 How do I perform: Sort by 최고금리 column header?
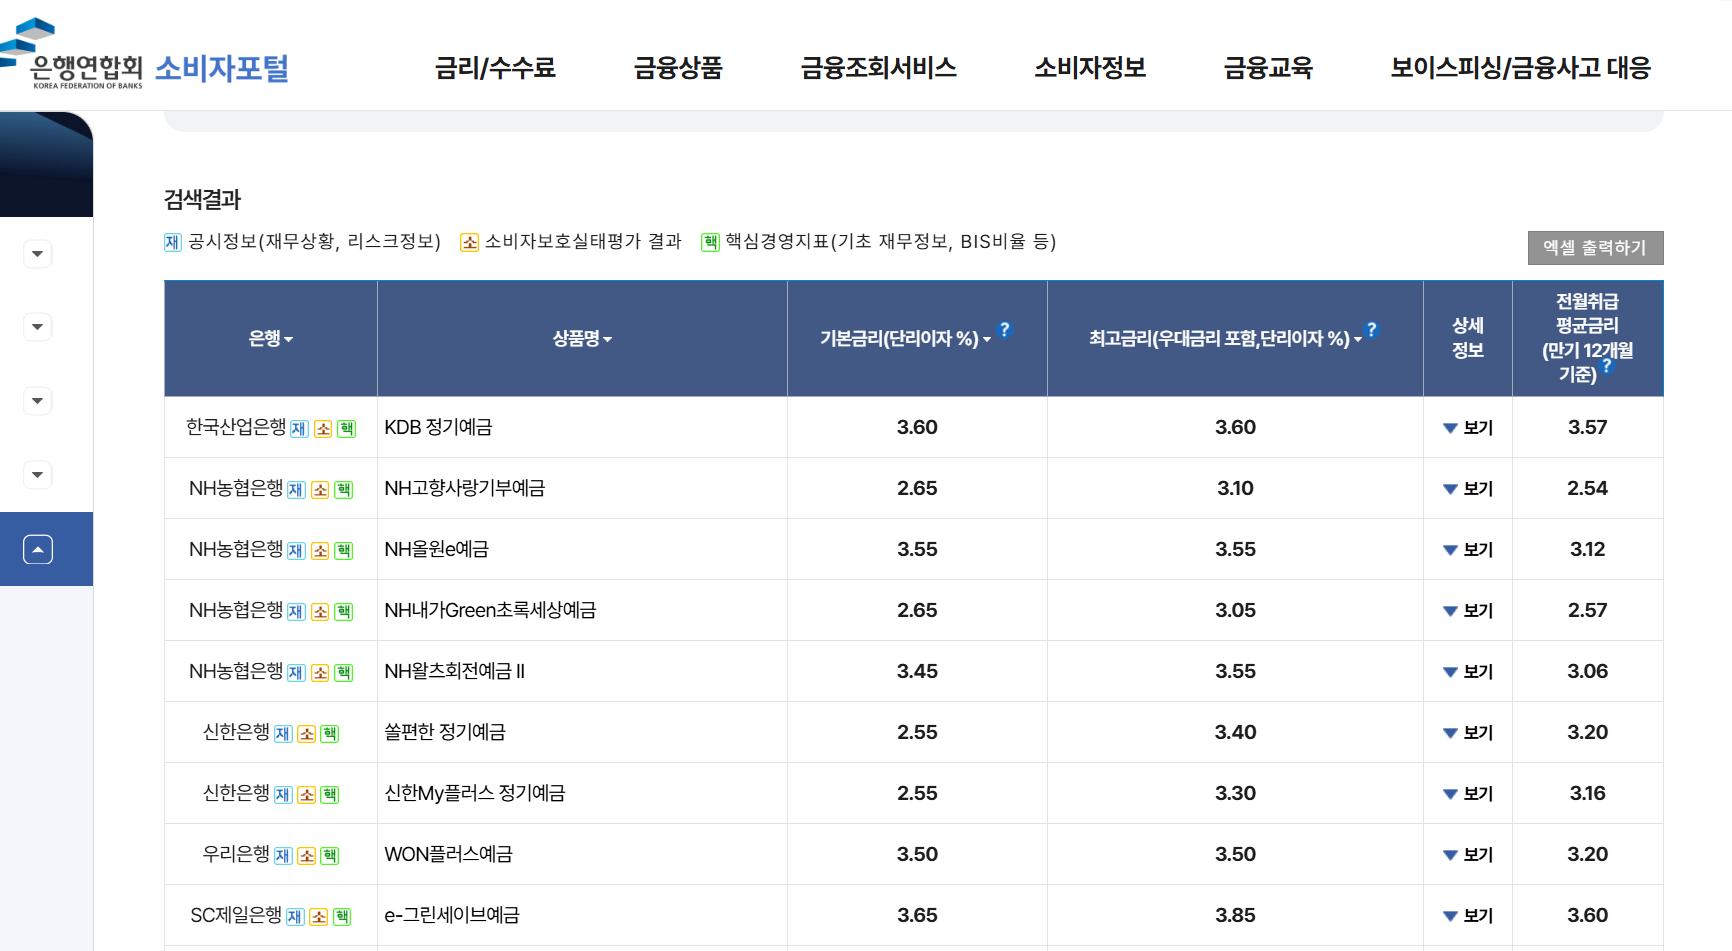point(1225,339)
